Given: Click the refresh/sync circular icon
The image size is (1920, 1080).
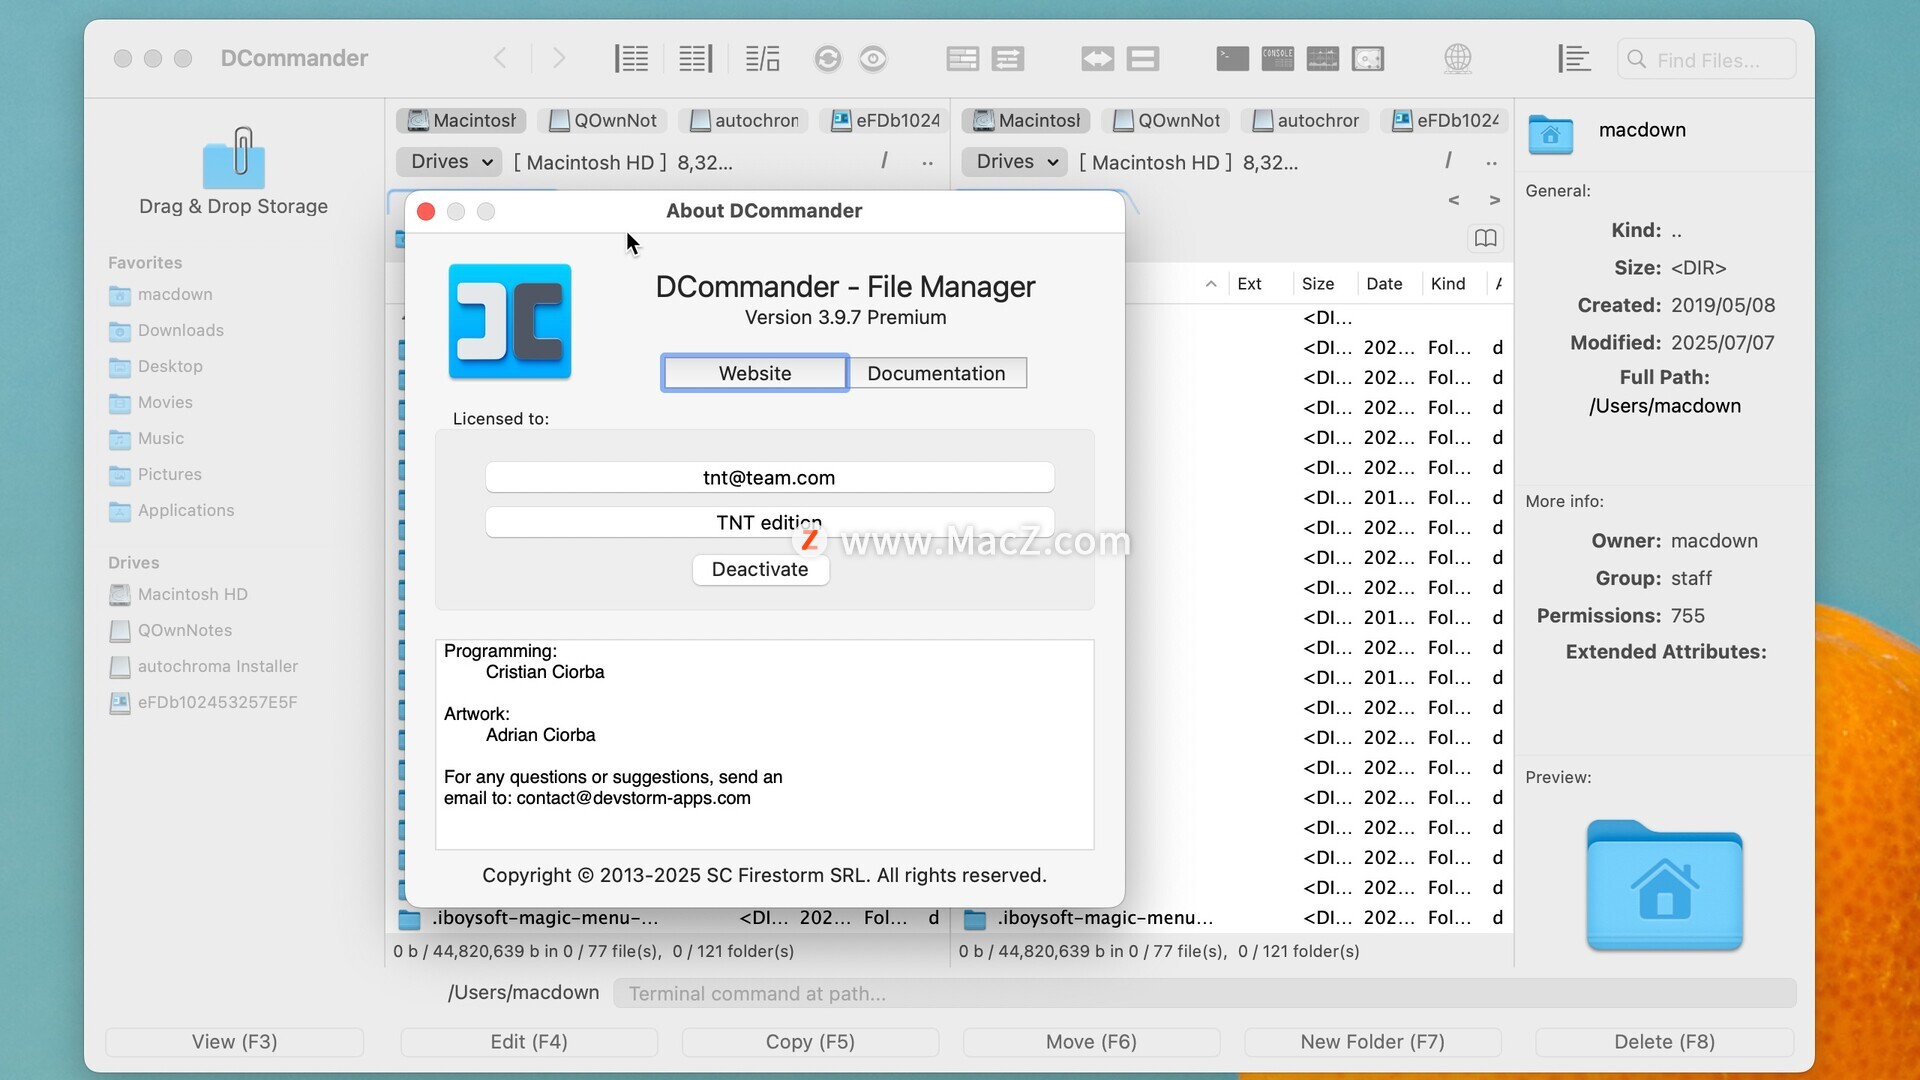Looking at the screenshot, I should (827, 59).
